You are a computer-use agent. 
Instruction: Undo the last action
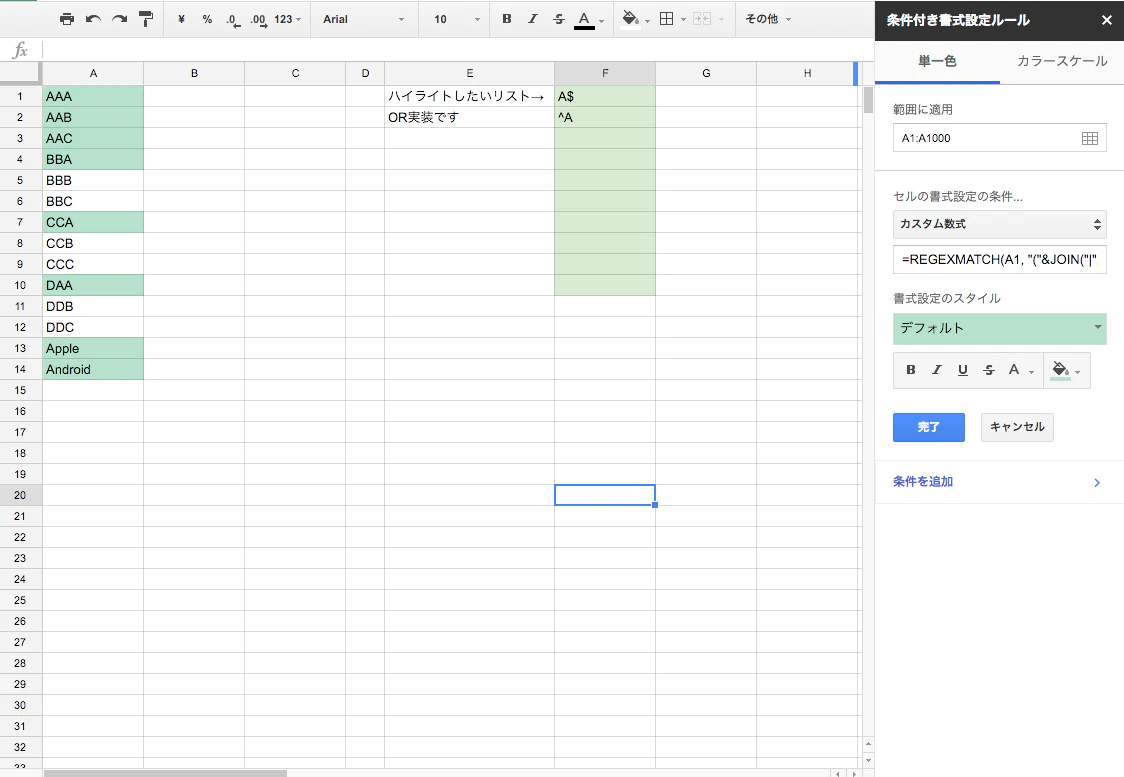[x=93, y=19]
